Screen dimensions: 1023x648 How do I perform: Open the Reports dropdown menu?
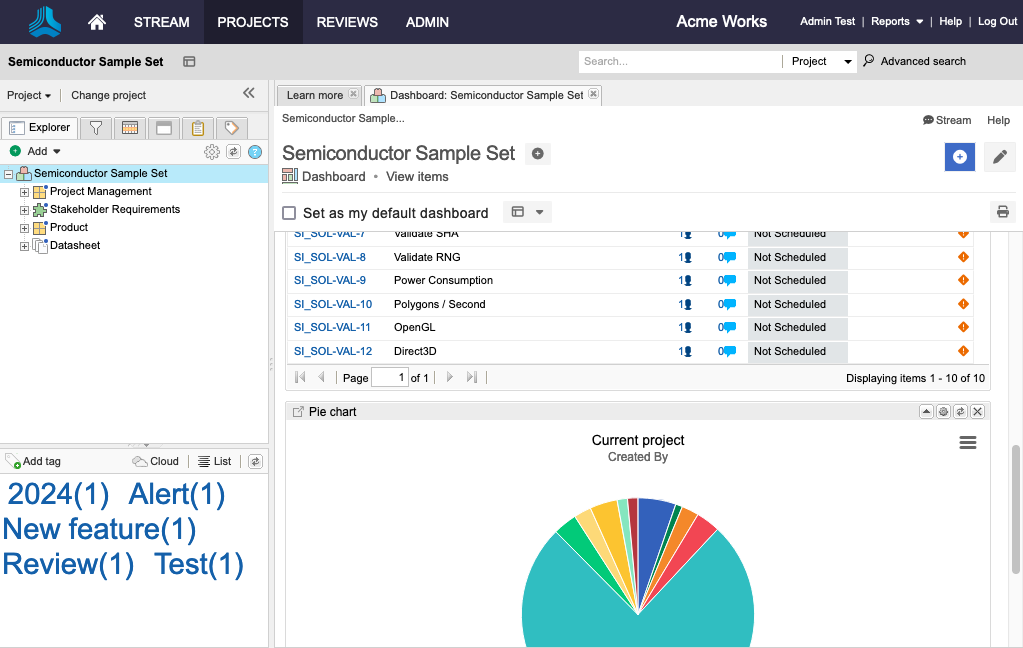click(896, 22)
